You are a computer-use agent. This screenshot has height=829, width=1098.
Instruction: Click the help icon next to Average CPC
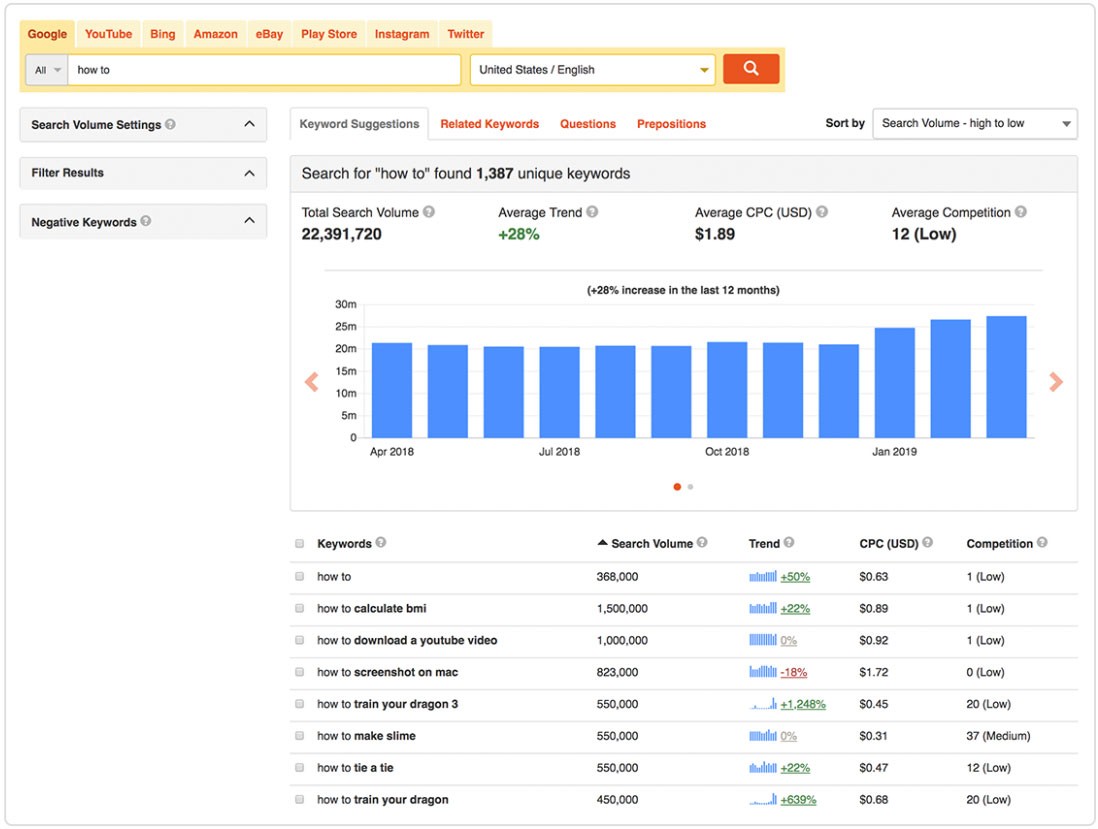coord(821,212)
